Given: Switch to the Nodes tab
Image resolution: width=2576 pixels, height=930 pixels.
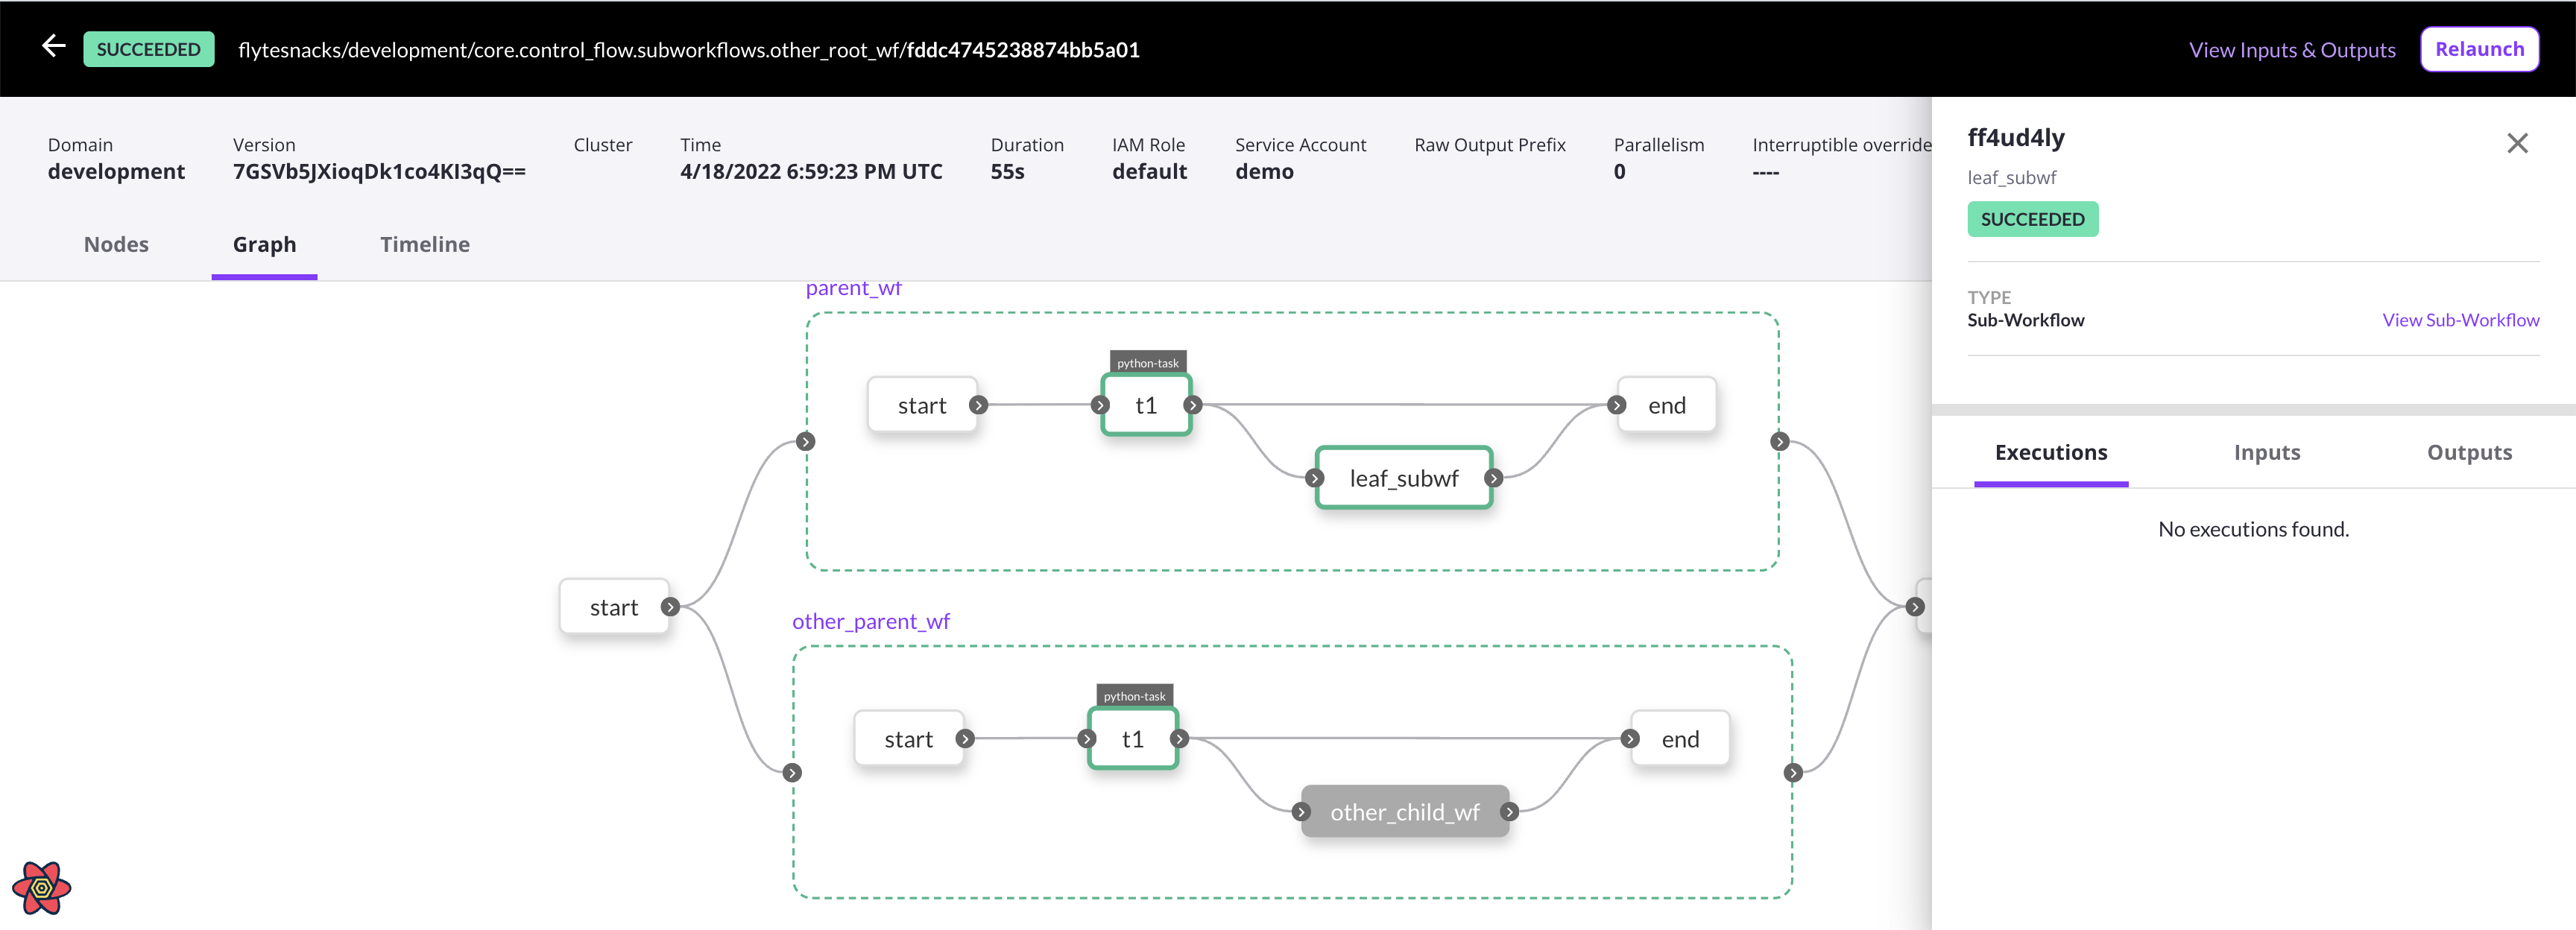Looking at the screenshot, I should click(116, 245).
